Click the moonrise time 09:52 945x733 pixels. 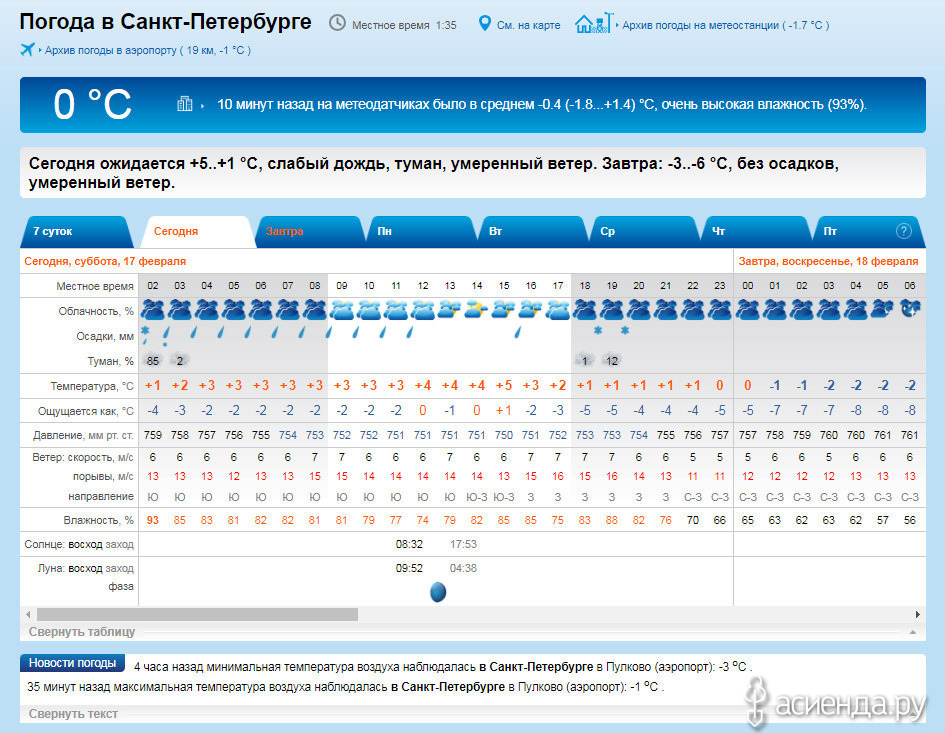pos(409,568)
